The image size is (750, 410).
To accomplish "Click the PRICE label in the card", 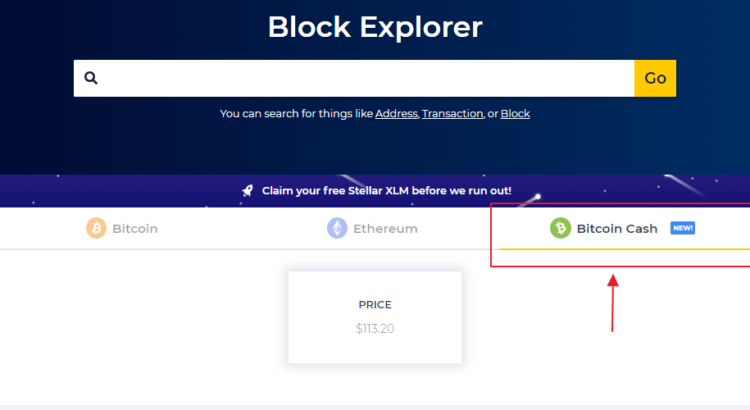I will [x=375, y=305].
